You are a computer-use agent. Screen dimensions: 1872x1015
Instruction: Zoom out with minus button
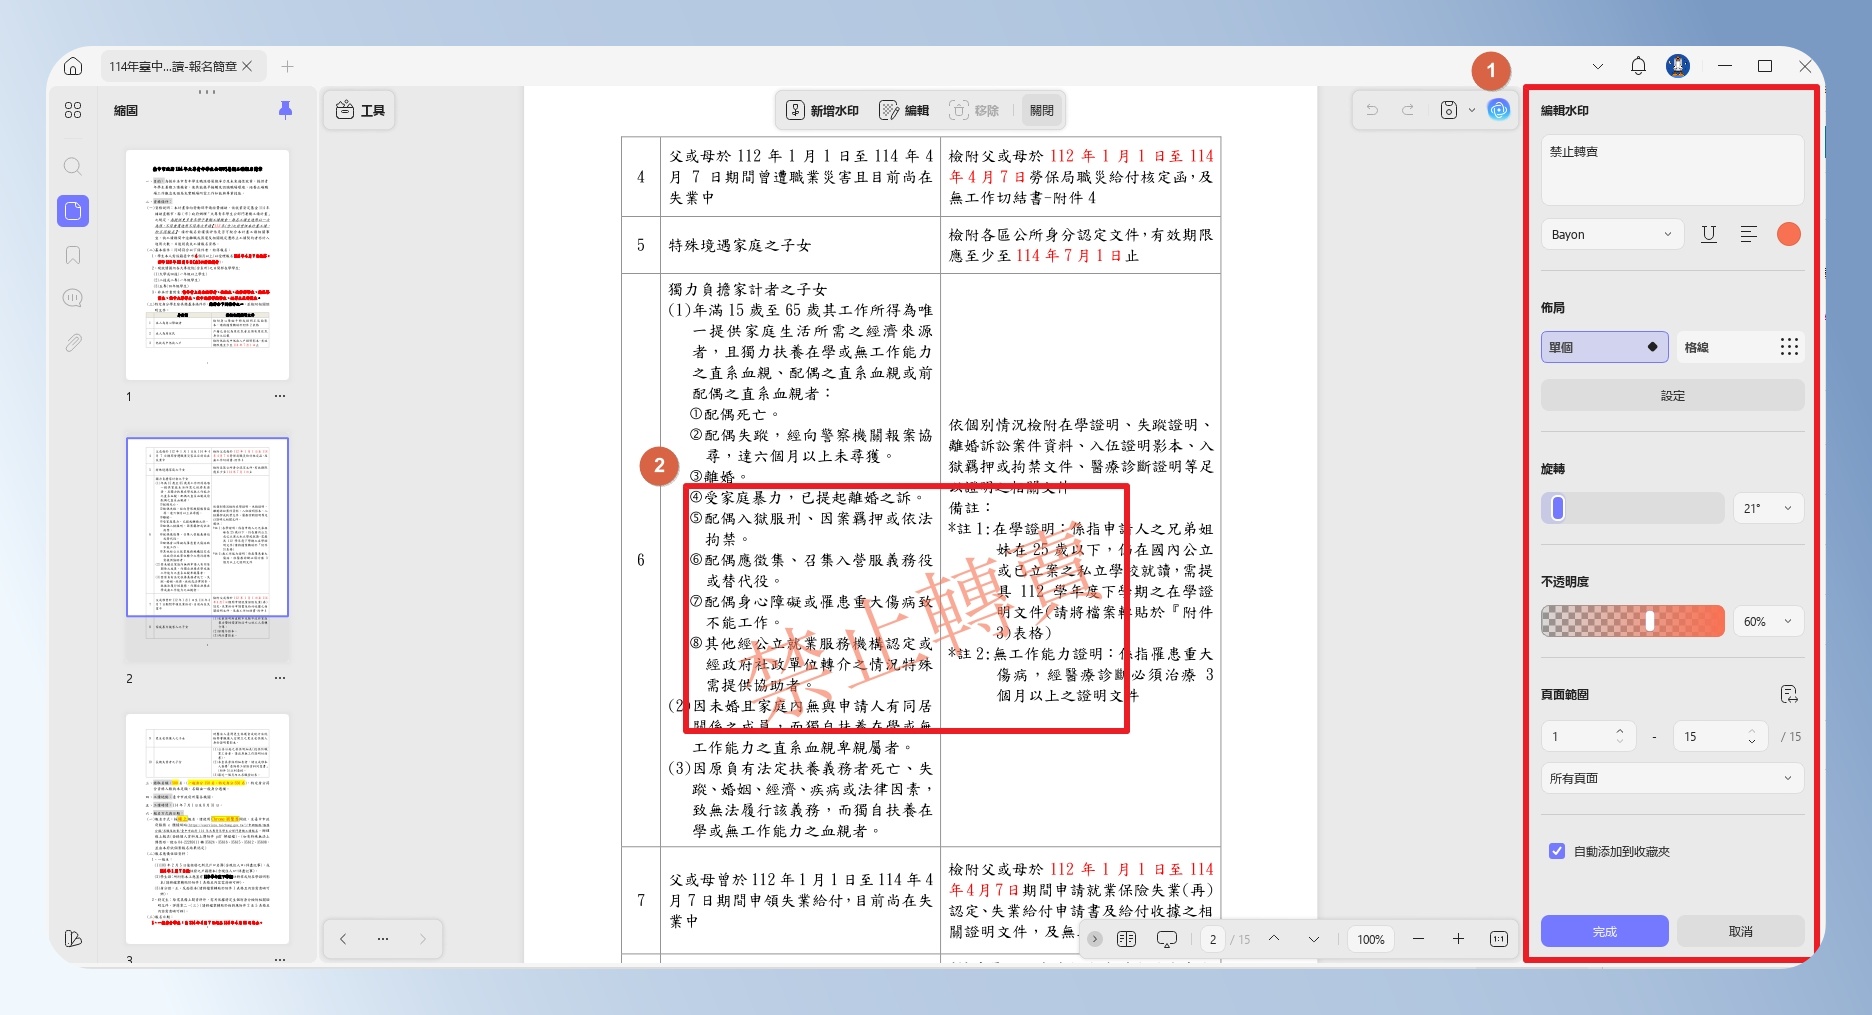click(x=1418, y=939)
